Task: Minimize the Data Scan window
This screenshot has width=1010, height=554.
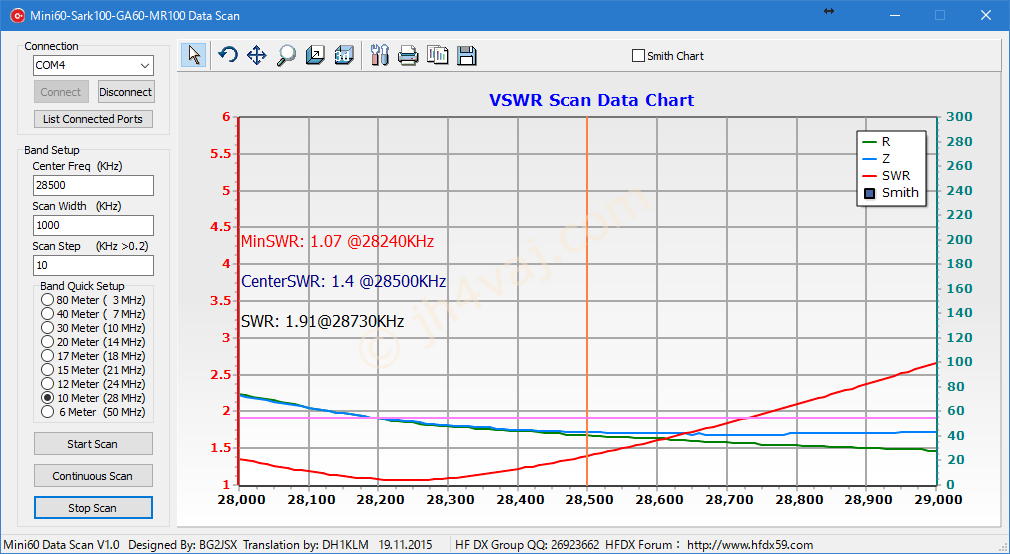Action: point(895,15)
